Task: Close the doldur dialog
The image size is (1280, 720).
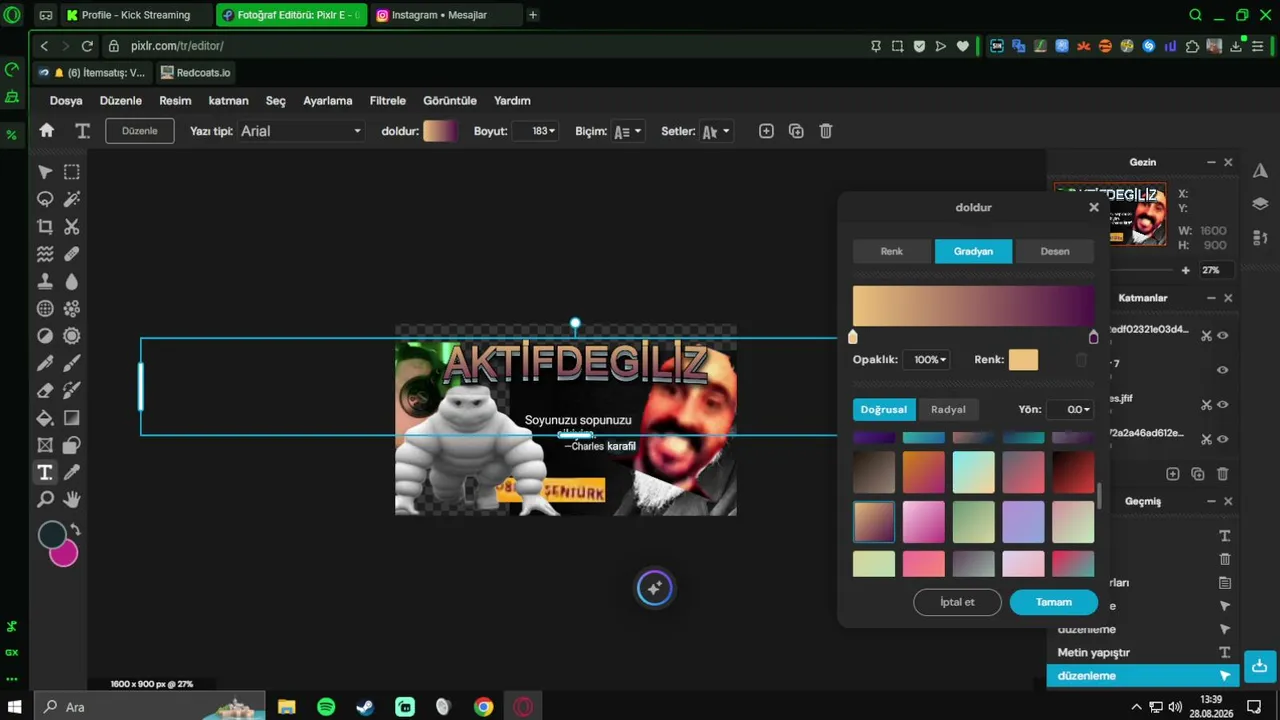Action: [x=1094, y=207]
